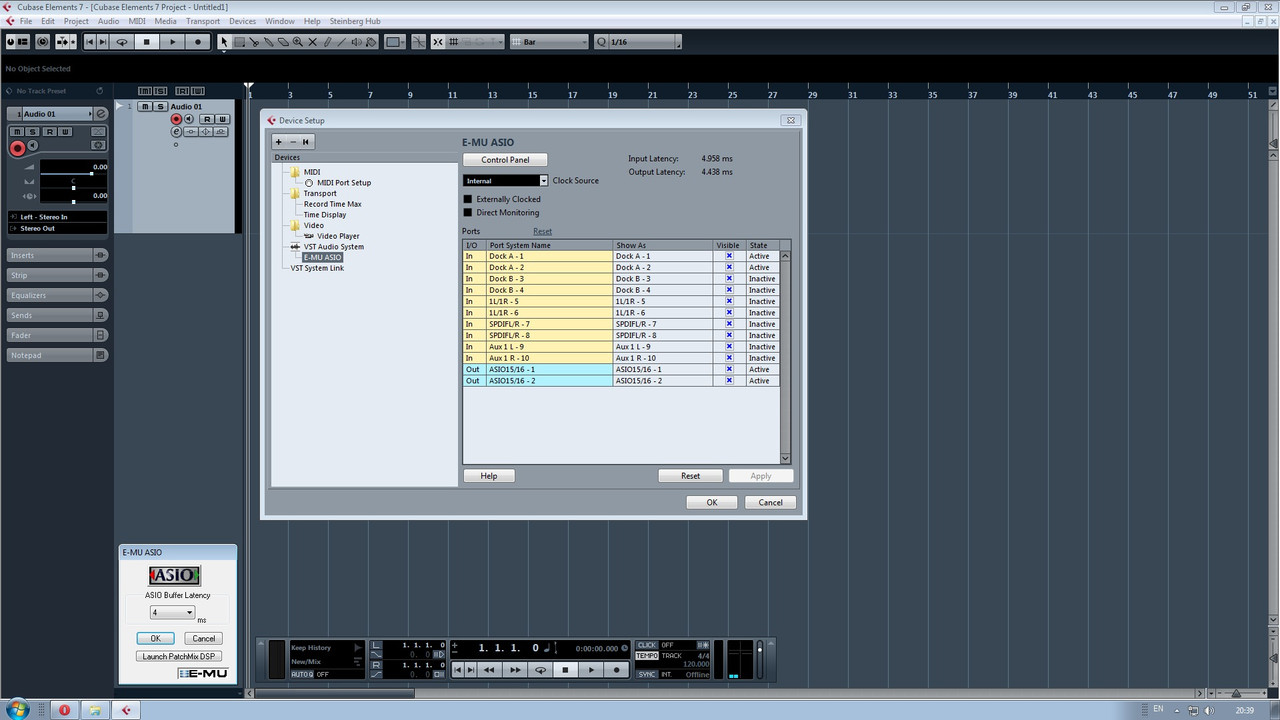Select the Play speaker tool
The width and height of the screenshot is (1280, 720).
pyautogui.click(x=356, y=42)
